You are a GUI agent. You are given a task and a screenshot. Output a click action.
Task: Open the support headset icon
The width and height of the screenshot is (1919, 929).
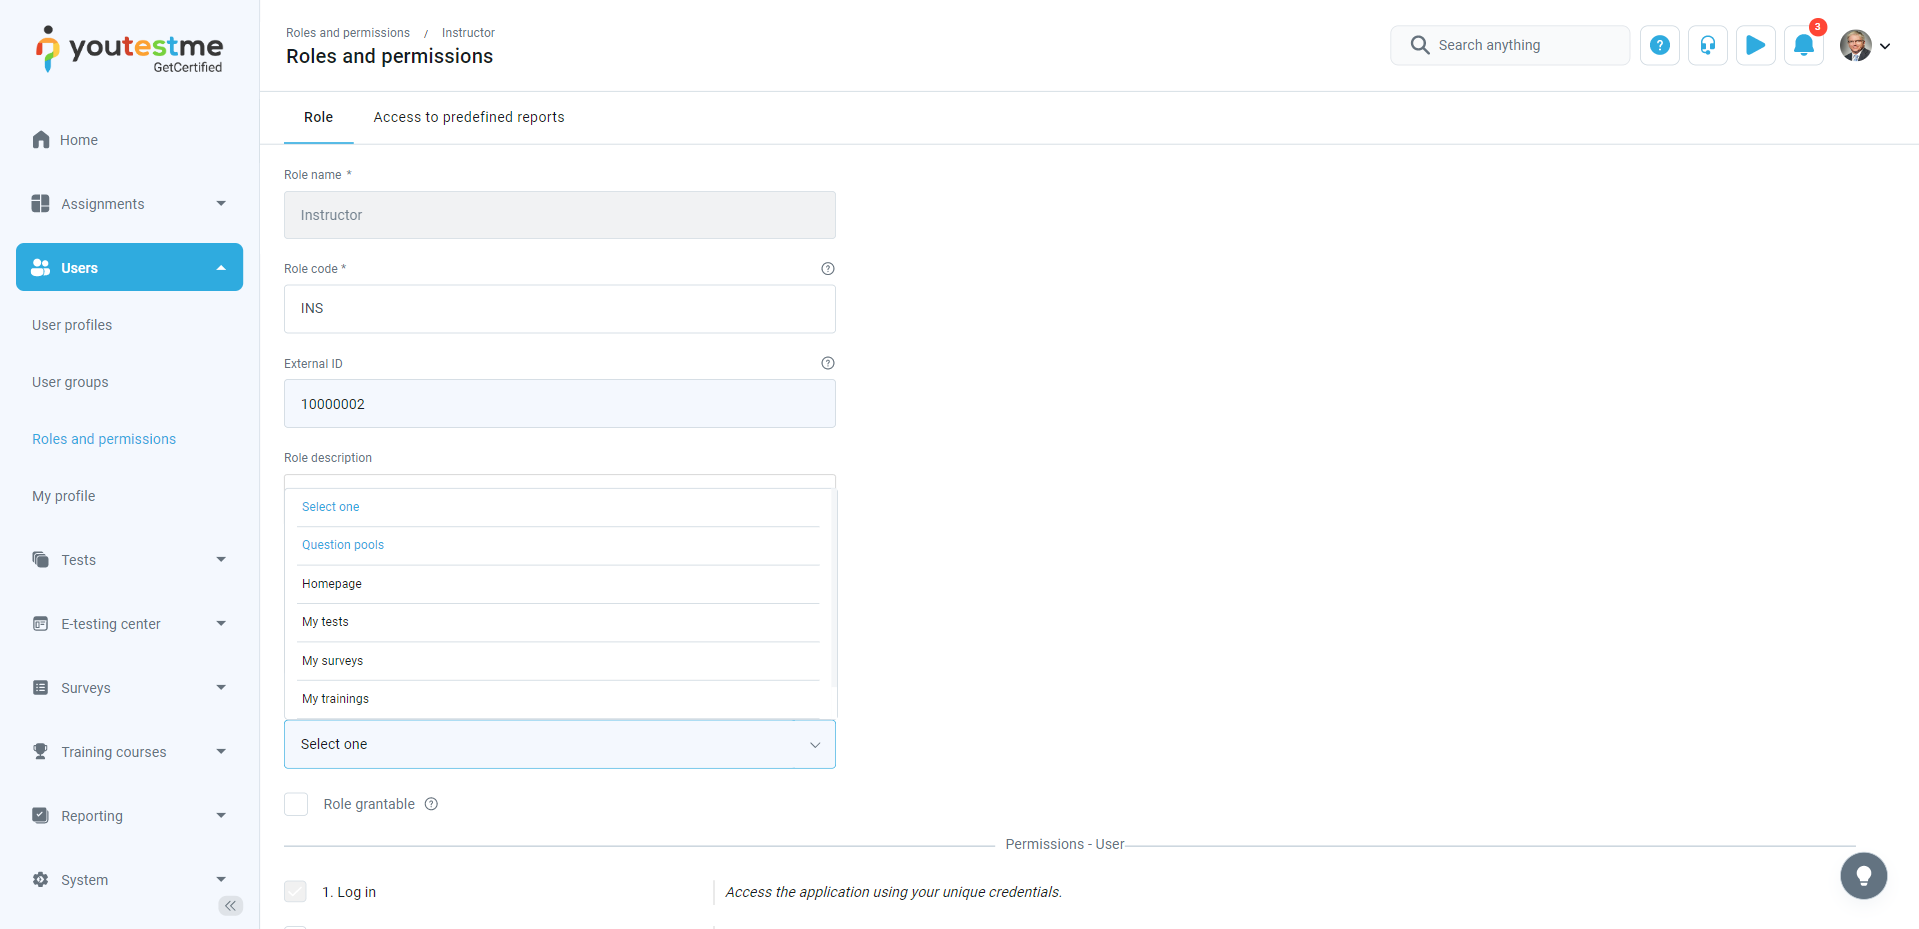1707,45
